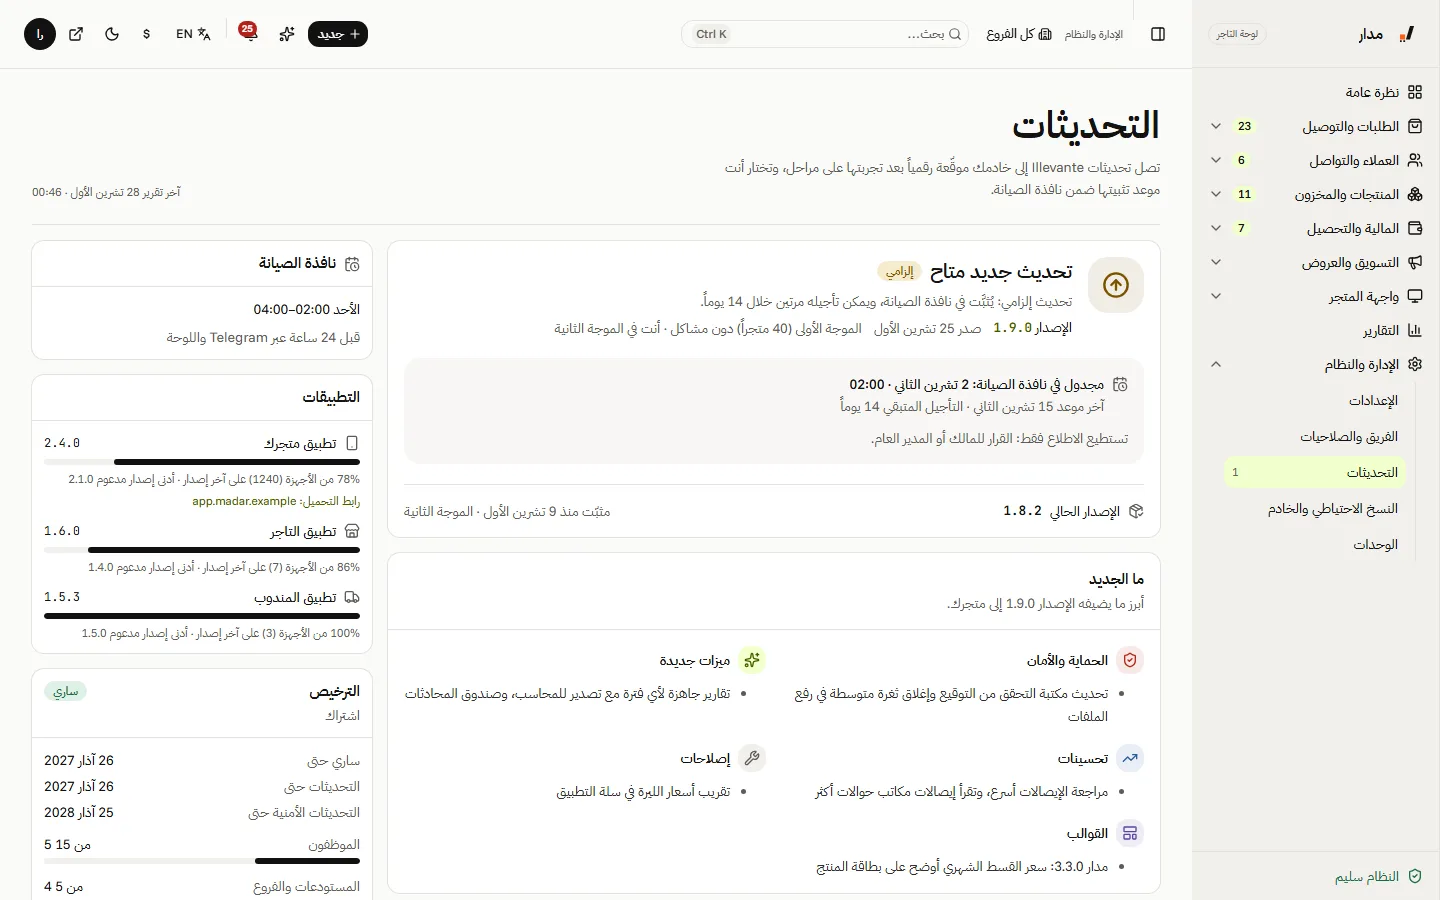Click the update available arrow-up icon
Screen dimensions: 1440x900
click(x=1116, y=285)
